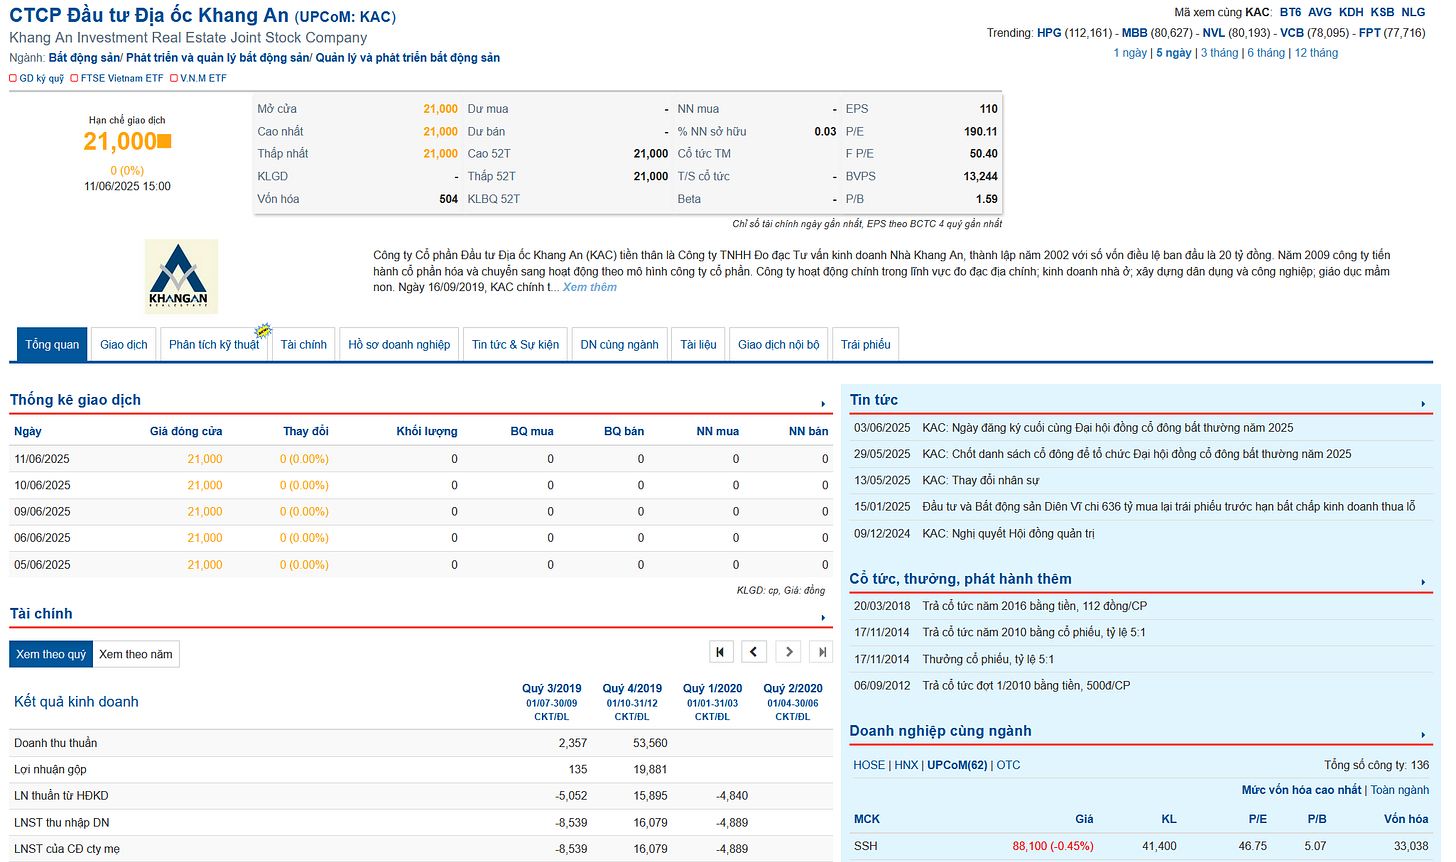Go to next quarter arrow

click(788, 652)
